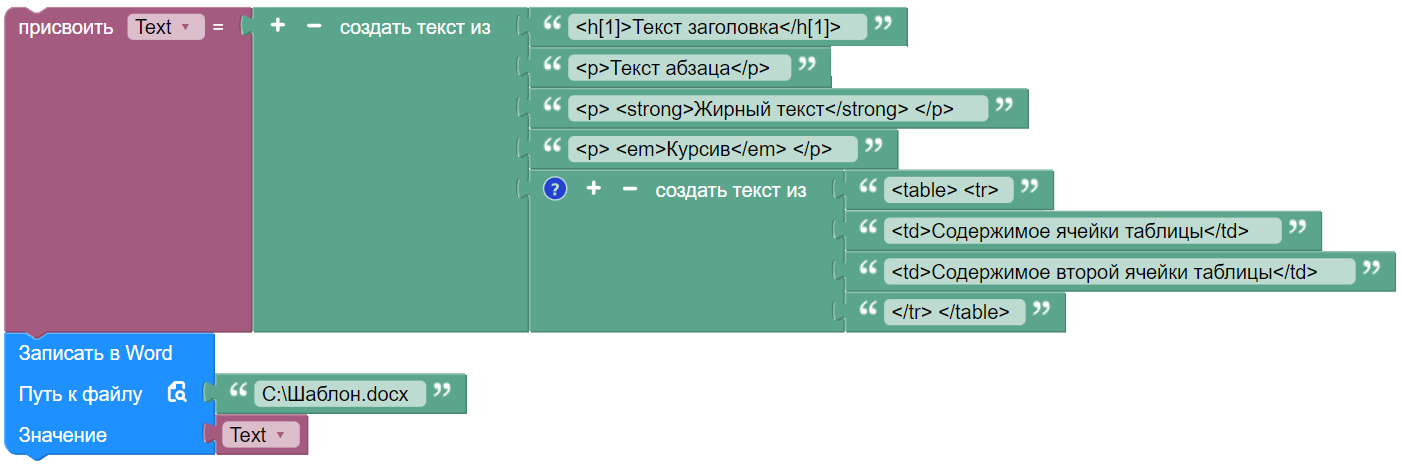This screenshot has height=466, width=1402.
Task: Edit the </tr> </table> text field
Action: pyautogui.click(x=955, y=312)
